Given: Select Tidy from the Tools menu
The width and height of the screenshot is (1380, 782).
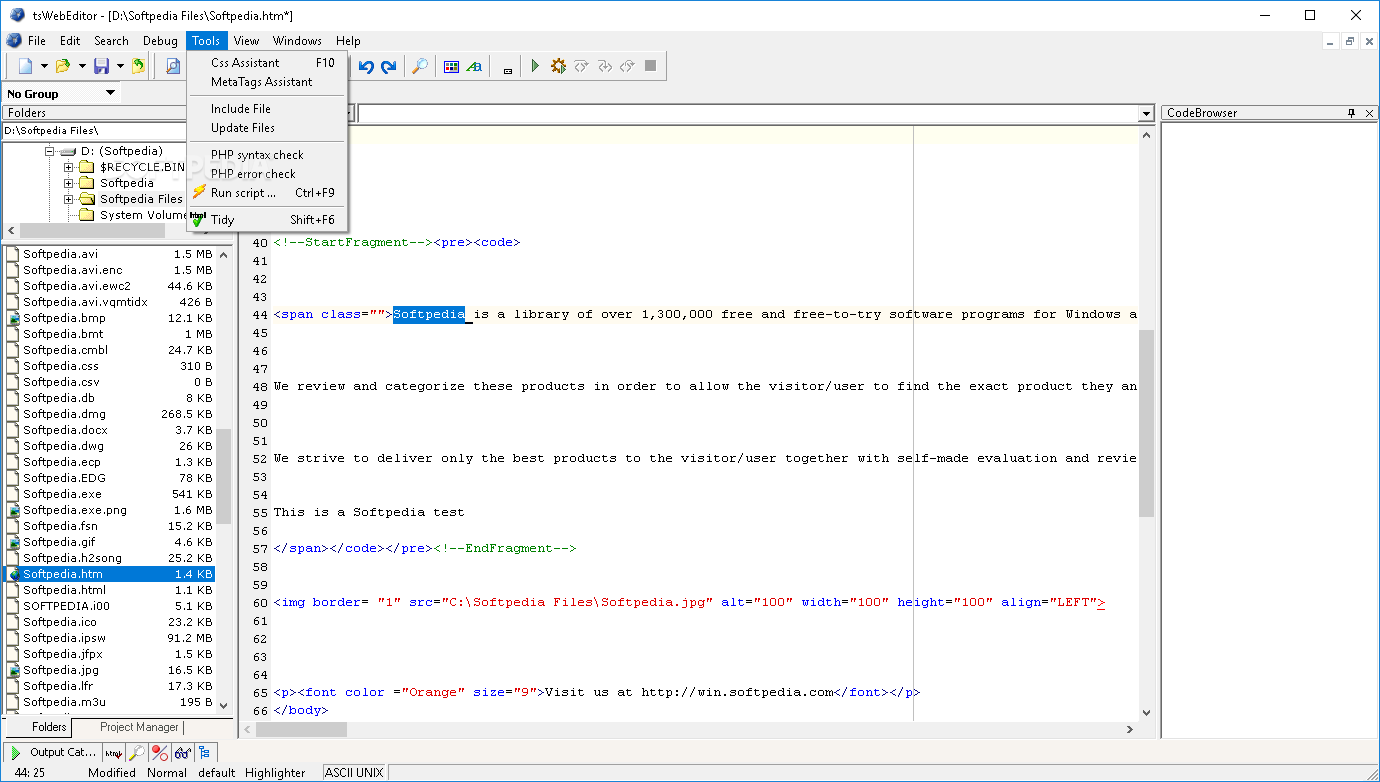Looking at the screenshot, I should tap(267, 220).
